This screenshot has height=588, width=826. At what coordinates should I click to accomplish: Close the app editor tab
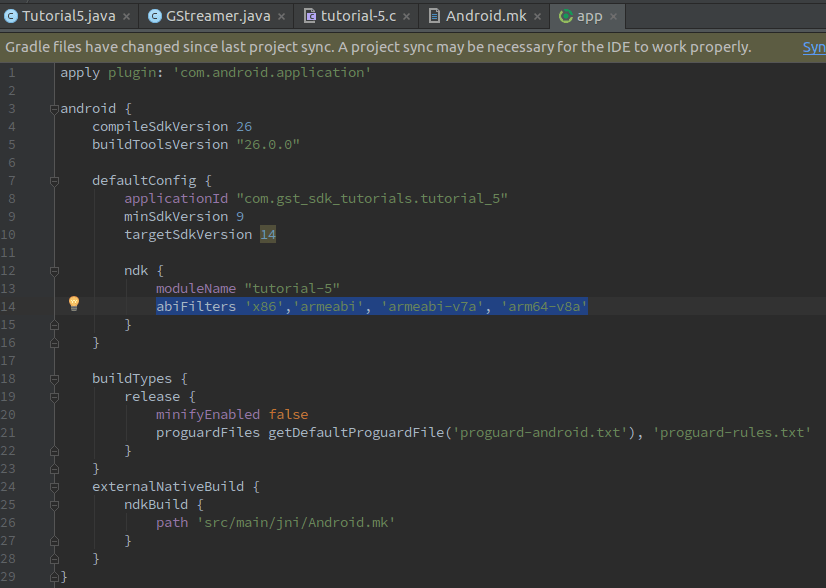612,16
